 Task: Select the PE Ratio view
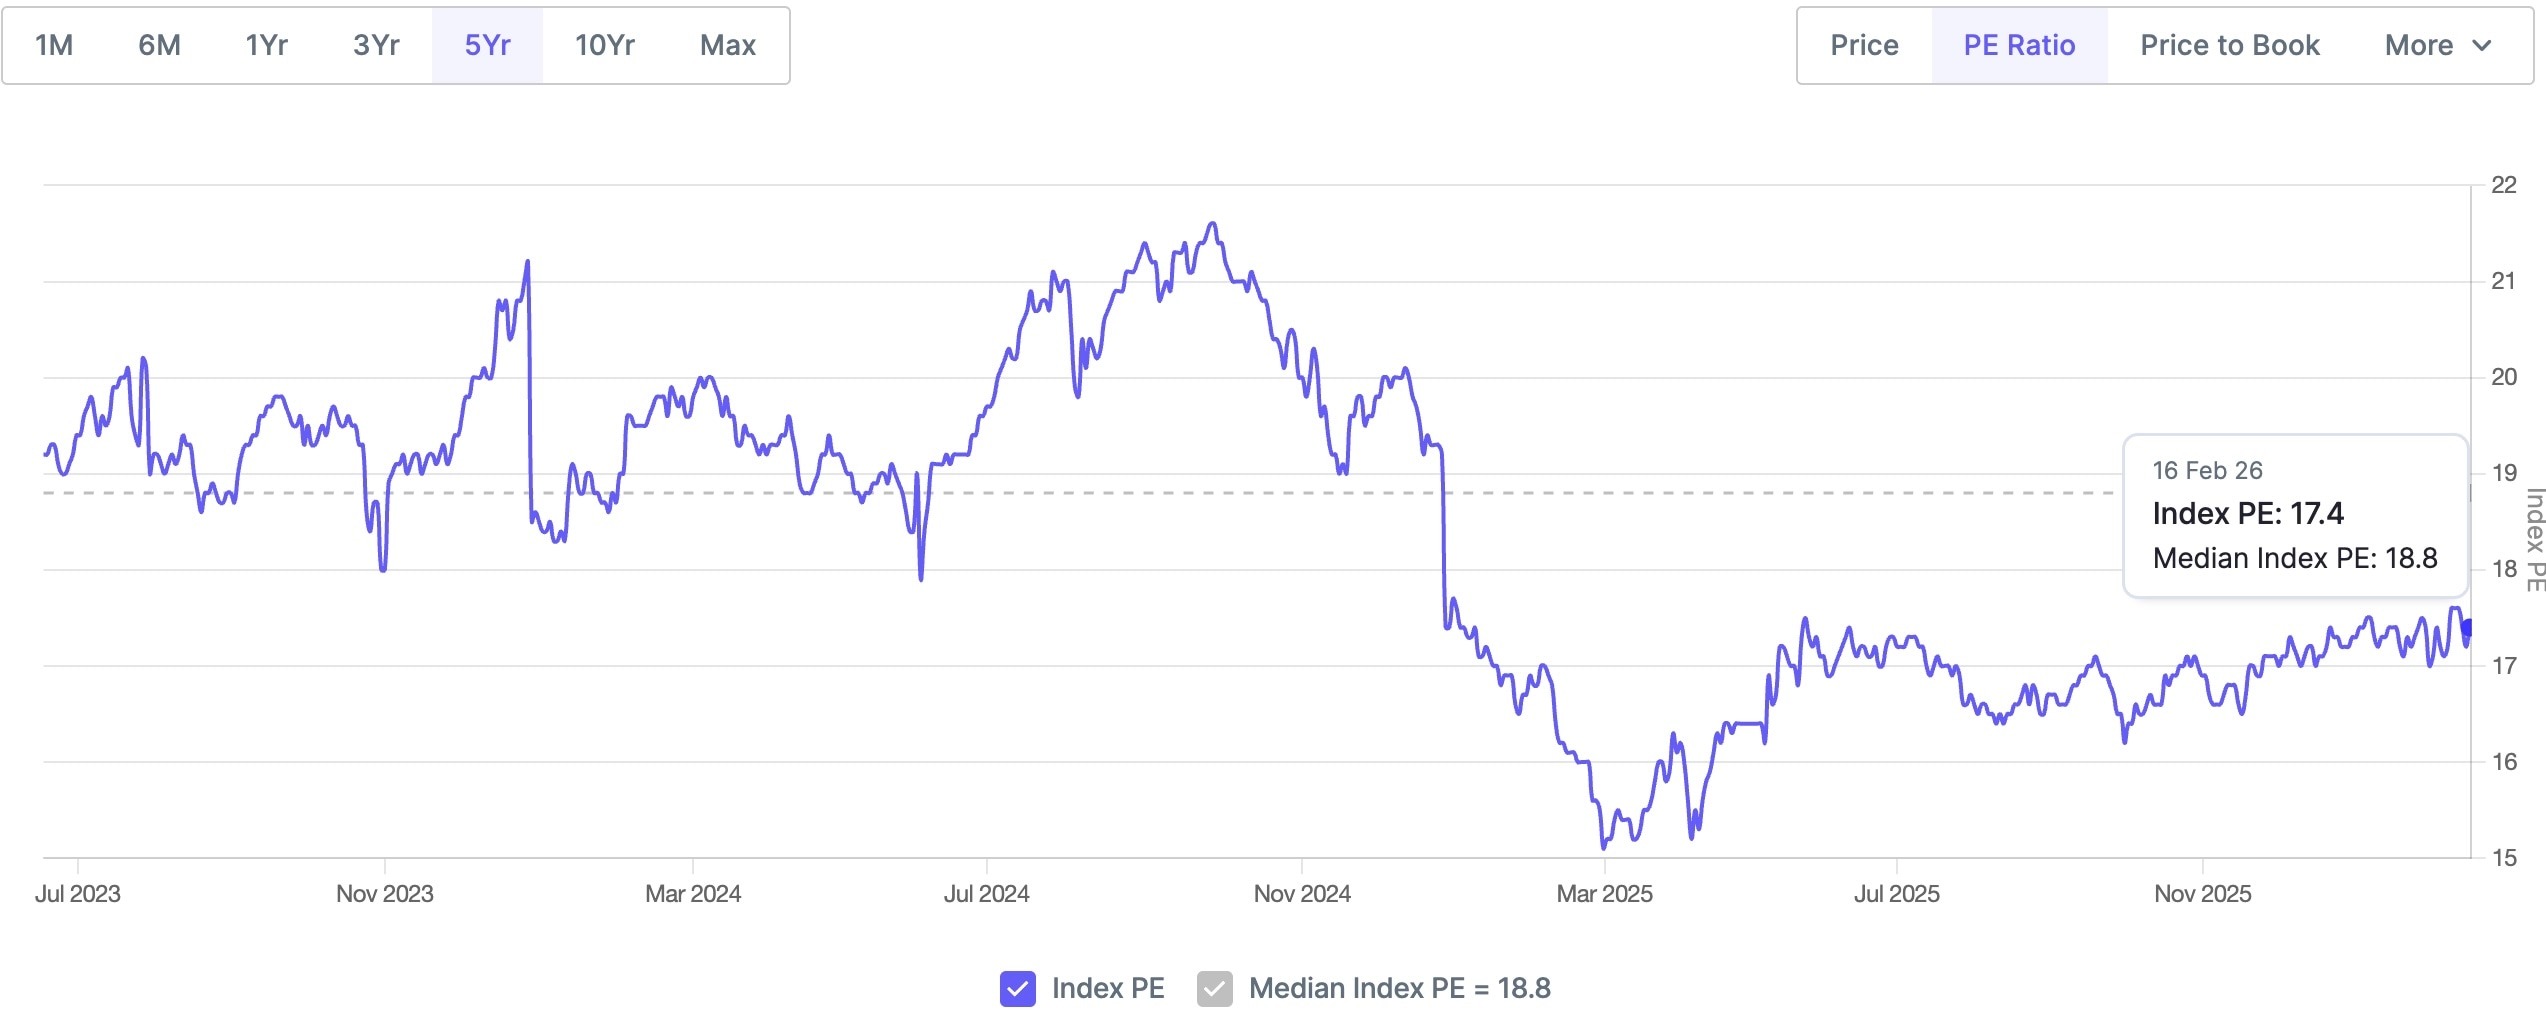[x=2019, y=46]
